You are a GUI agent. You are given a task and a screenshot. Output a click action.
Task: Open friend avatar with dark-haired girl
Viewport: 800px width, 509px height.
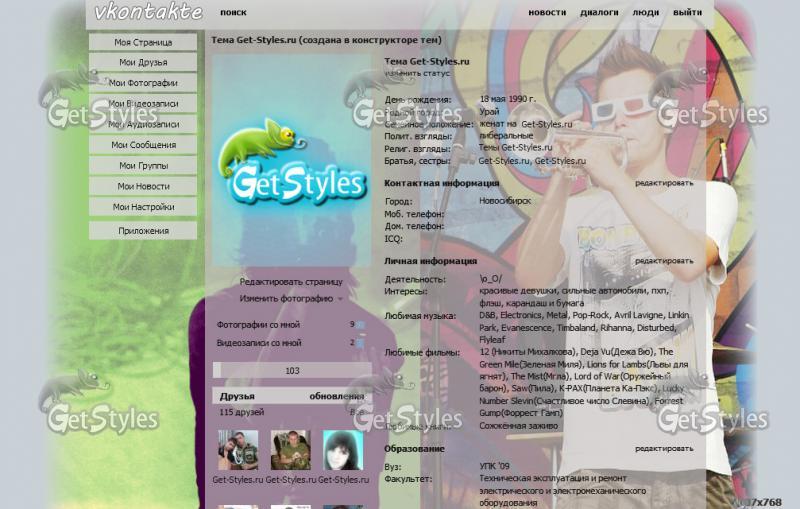click(x=342, y=450)
